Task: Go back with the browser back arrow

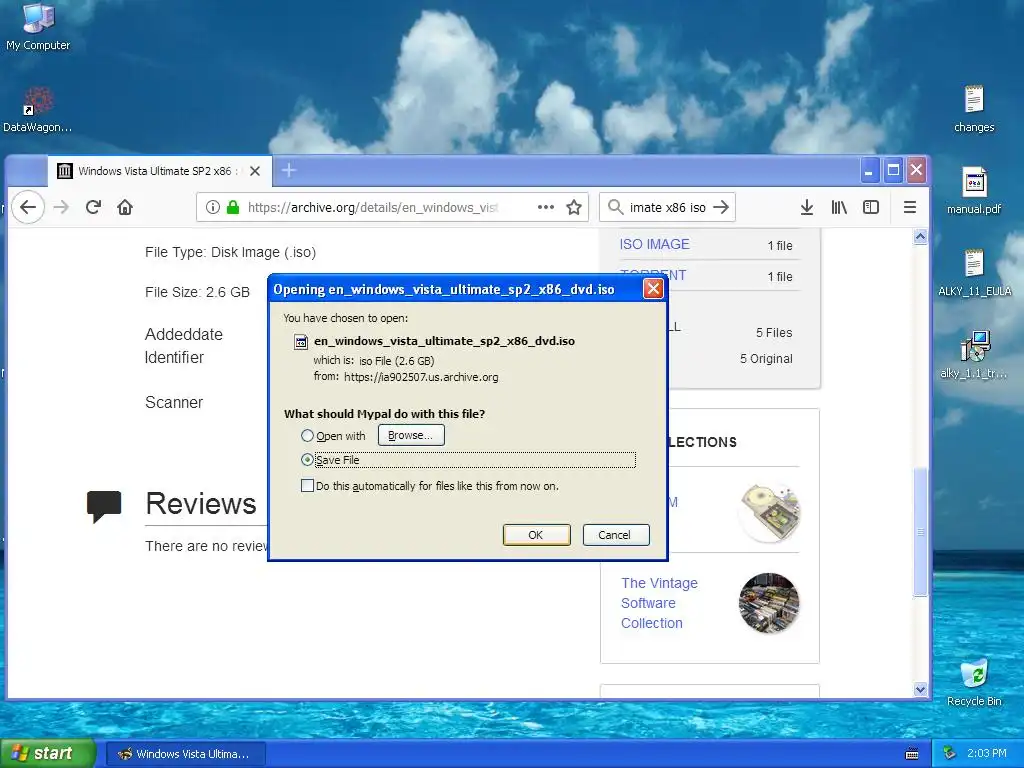Action: (27, 207)
